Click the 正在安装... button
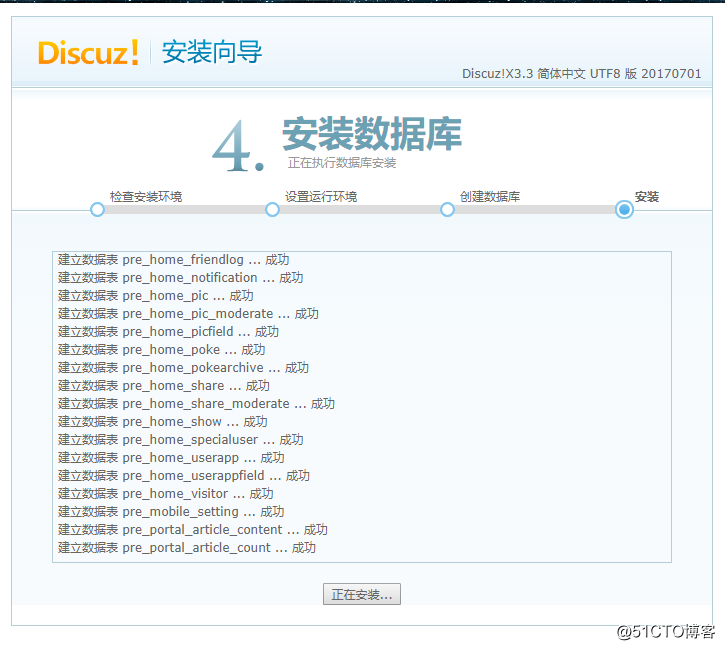725x650 pixels. (x=362, y=594)
